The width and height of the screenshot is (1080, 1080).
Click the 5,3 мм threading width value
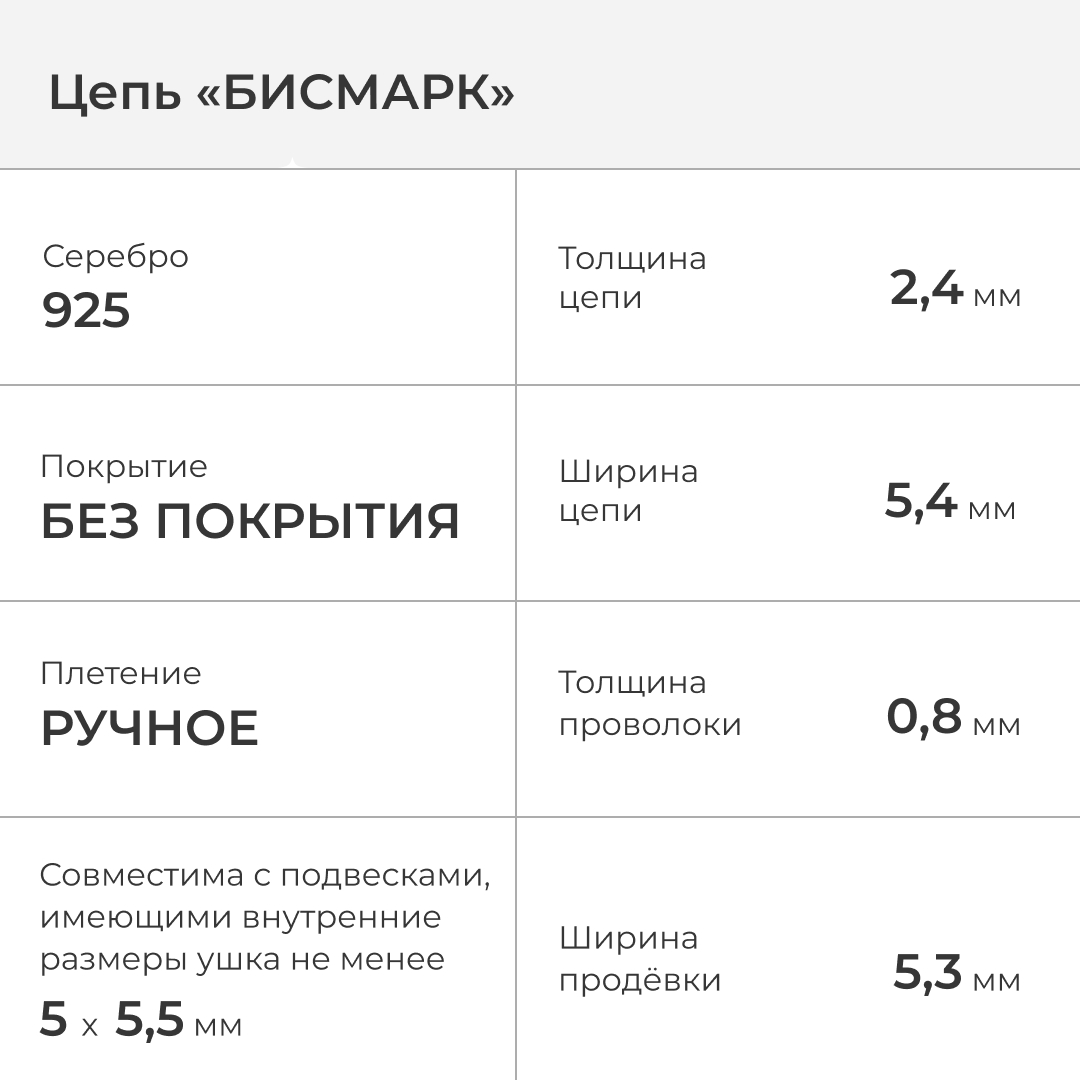coord(957,975)
